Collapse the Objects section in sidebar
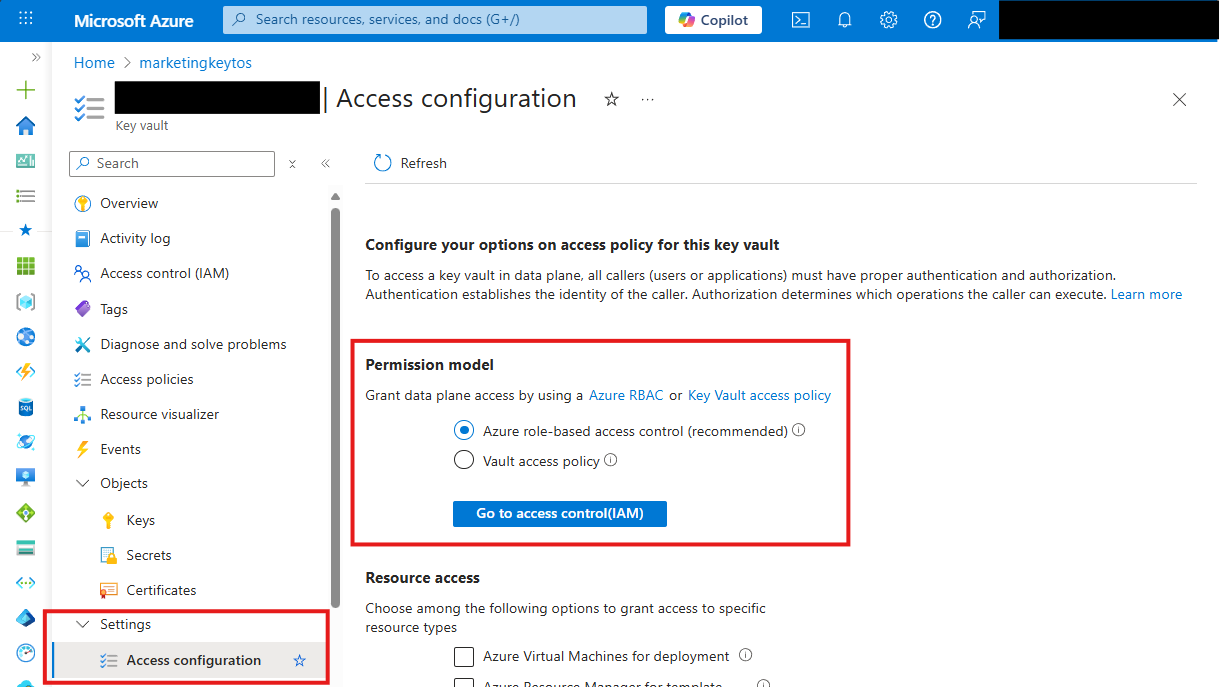Image resolution: width=1220 pixels, height=687 pixels. 83,484
